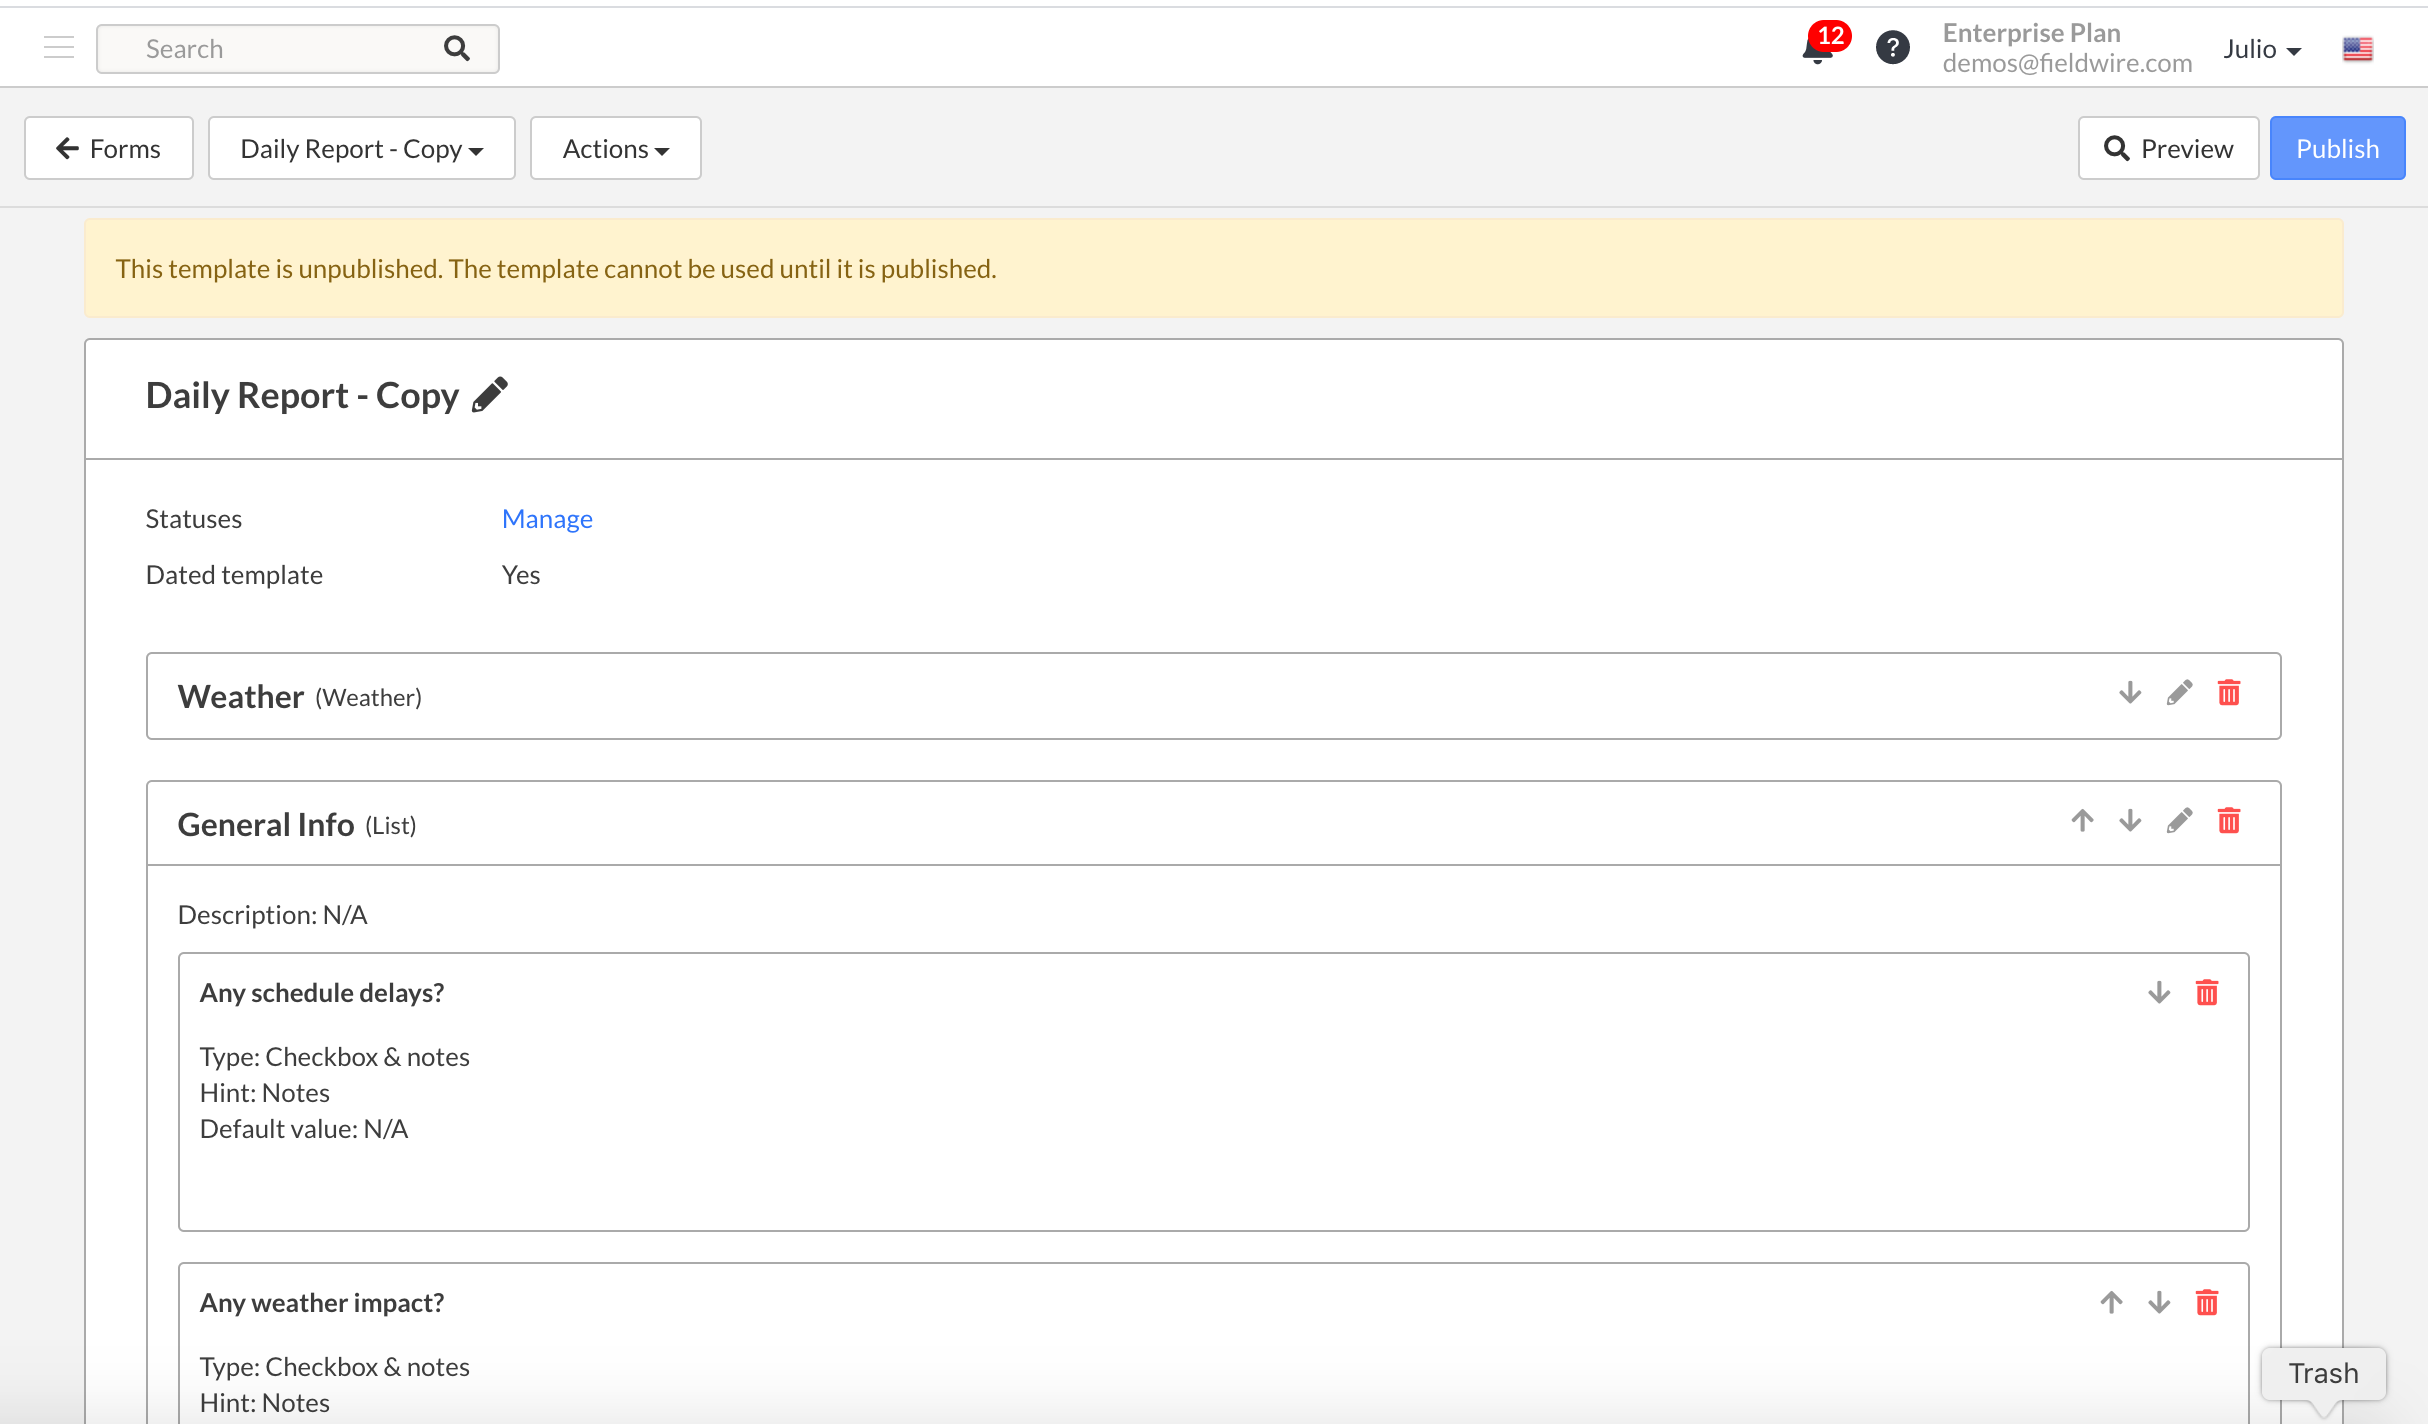Delete the 'Any schedule delays?' item
2428x1424 pixels.
tap(2207, 993)
